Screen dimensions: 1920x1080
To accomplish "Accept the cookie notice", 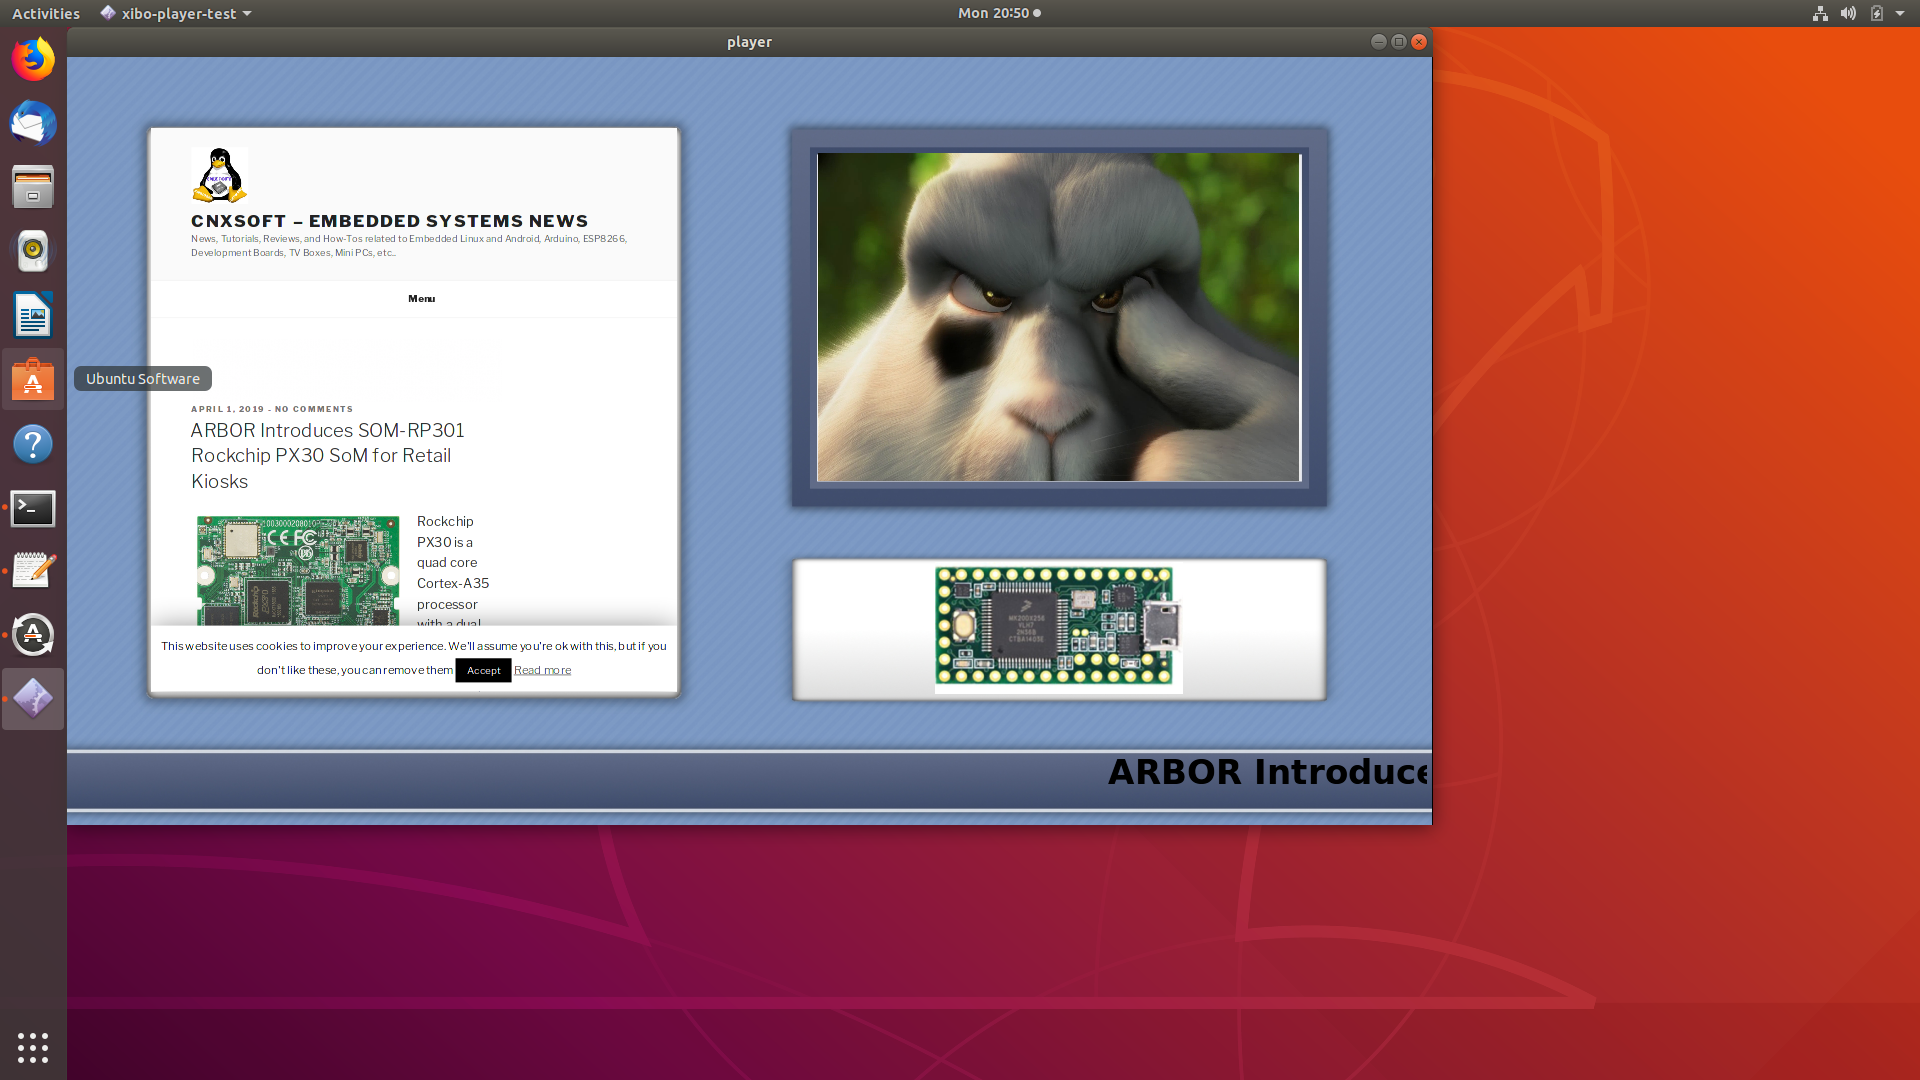I will pos(483,670).
